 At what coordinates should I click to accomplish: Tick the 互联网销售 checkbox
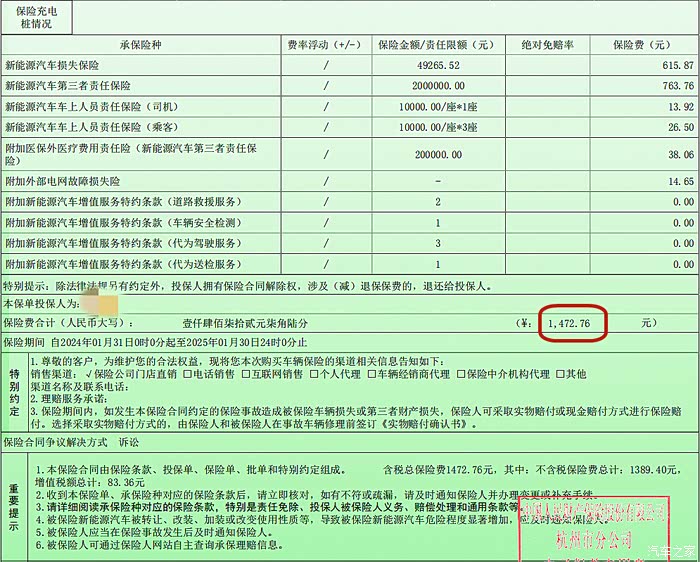[246, 374]
